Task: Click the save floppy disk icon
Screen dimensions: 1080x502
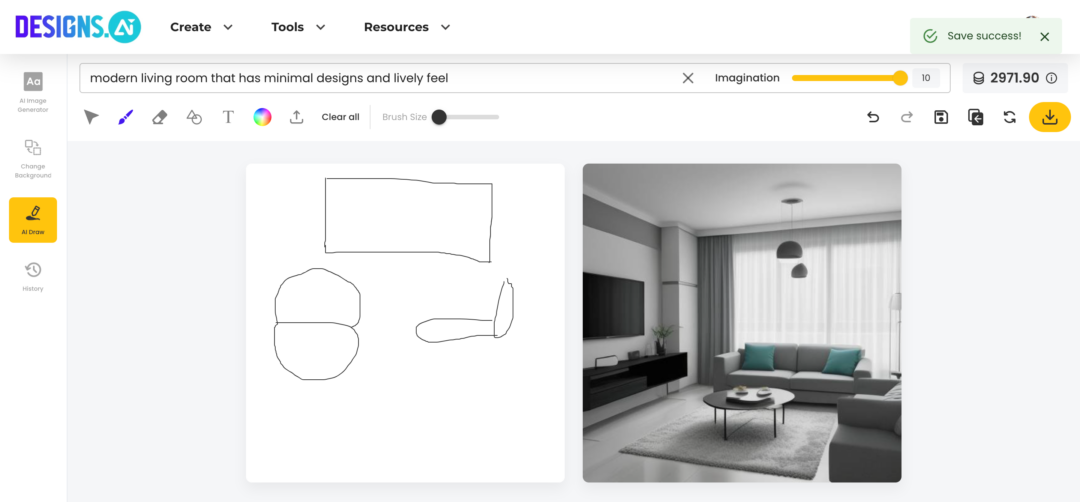Action: coord(941,117)
